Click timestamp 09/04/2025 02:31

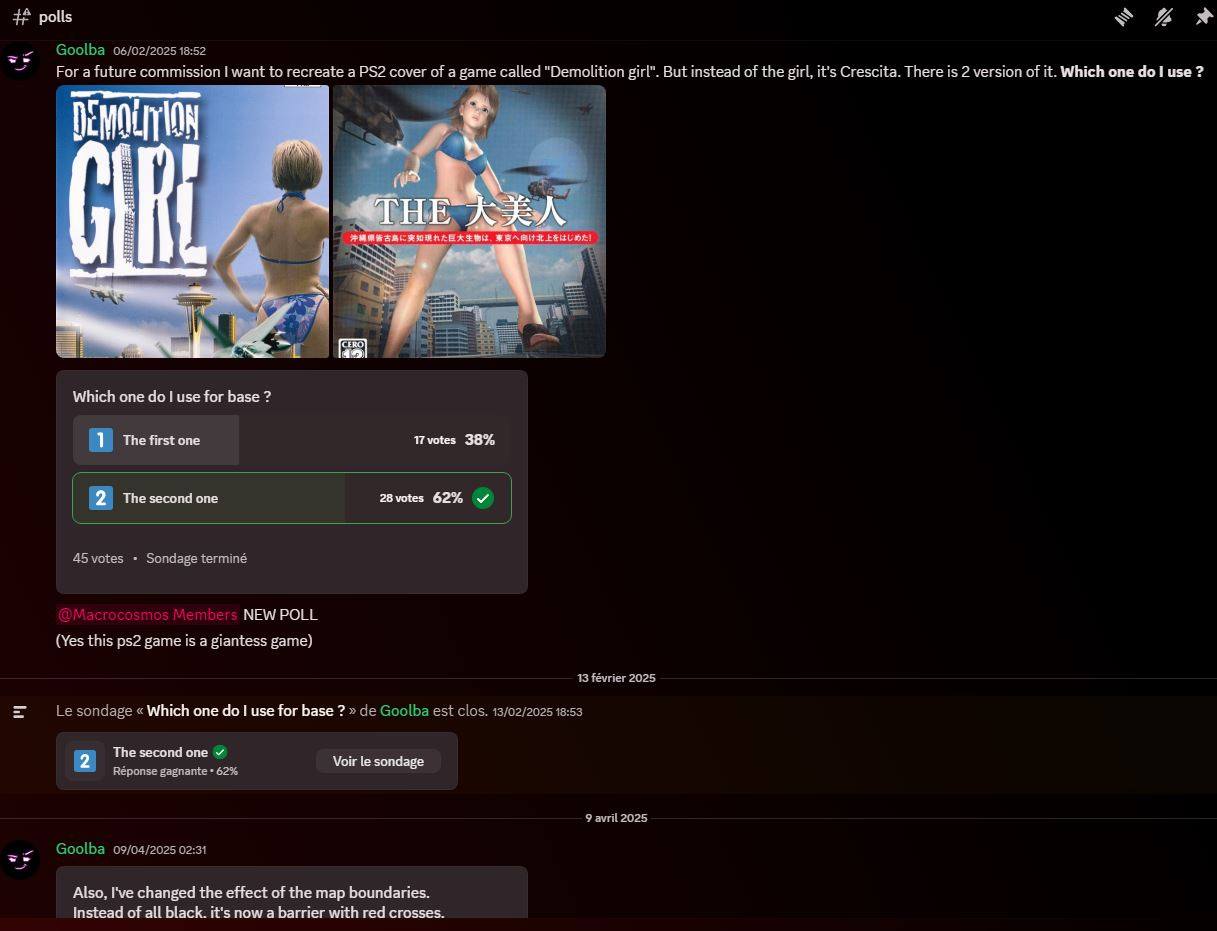pos(159,849)
